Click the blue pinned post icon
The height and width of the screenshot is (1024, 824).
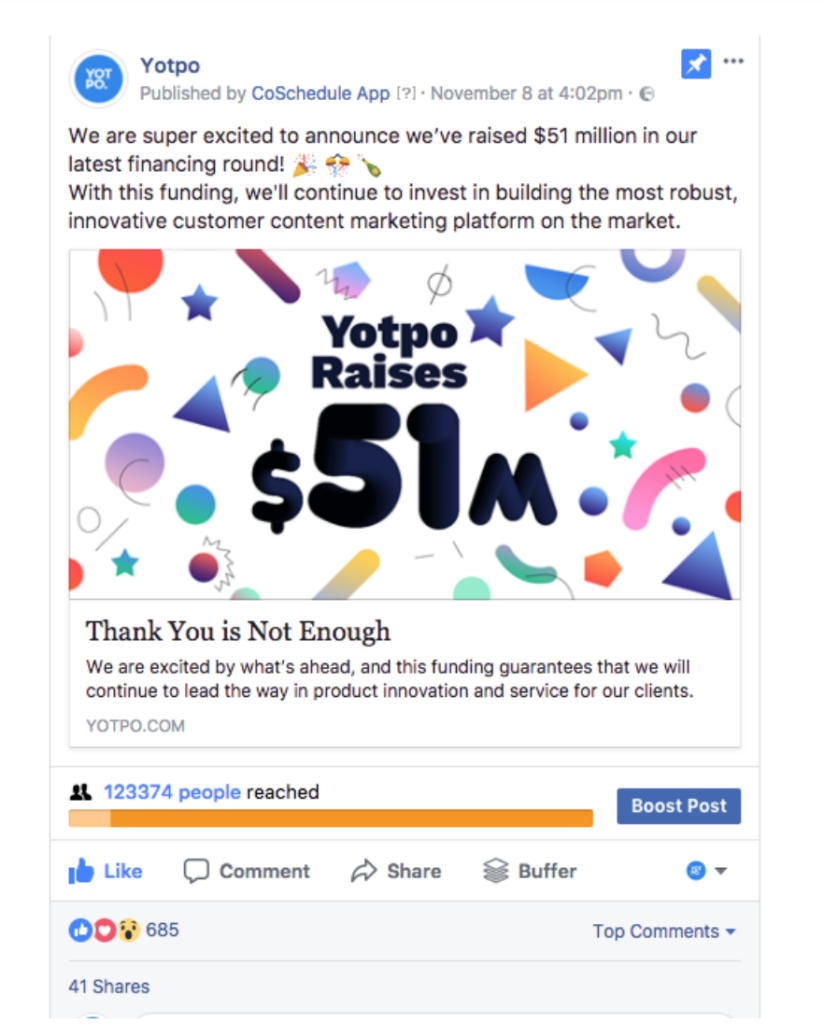[695, 64]
